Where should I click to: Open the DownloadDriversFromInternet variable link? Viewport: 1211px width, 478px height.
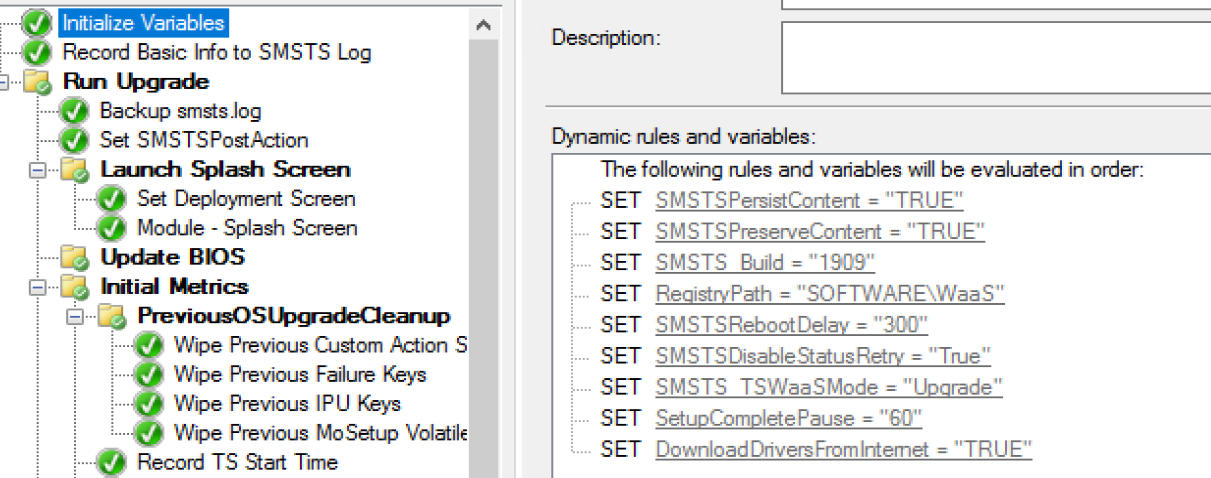click(x=843, y=449)
